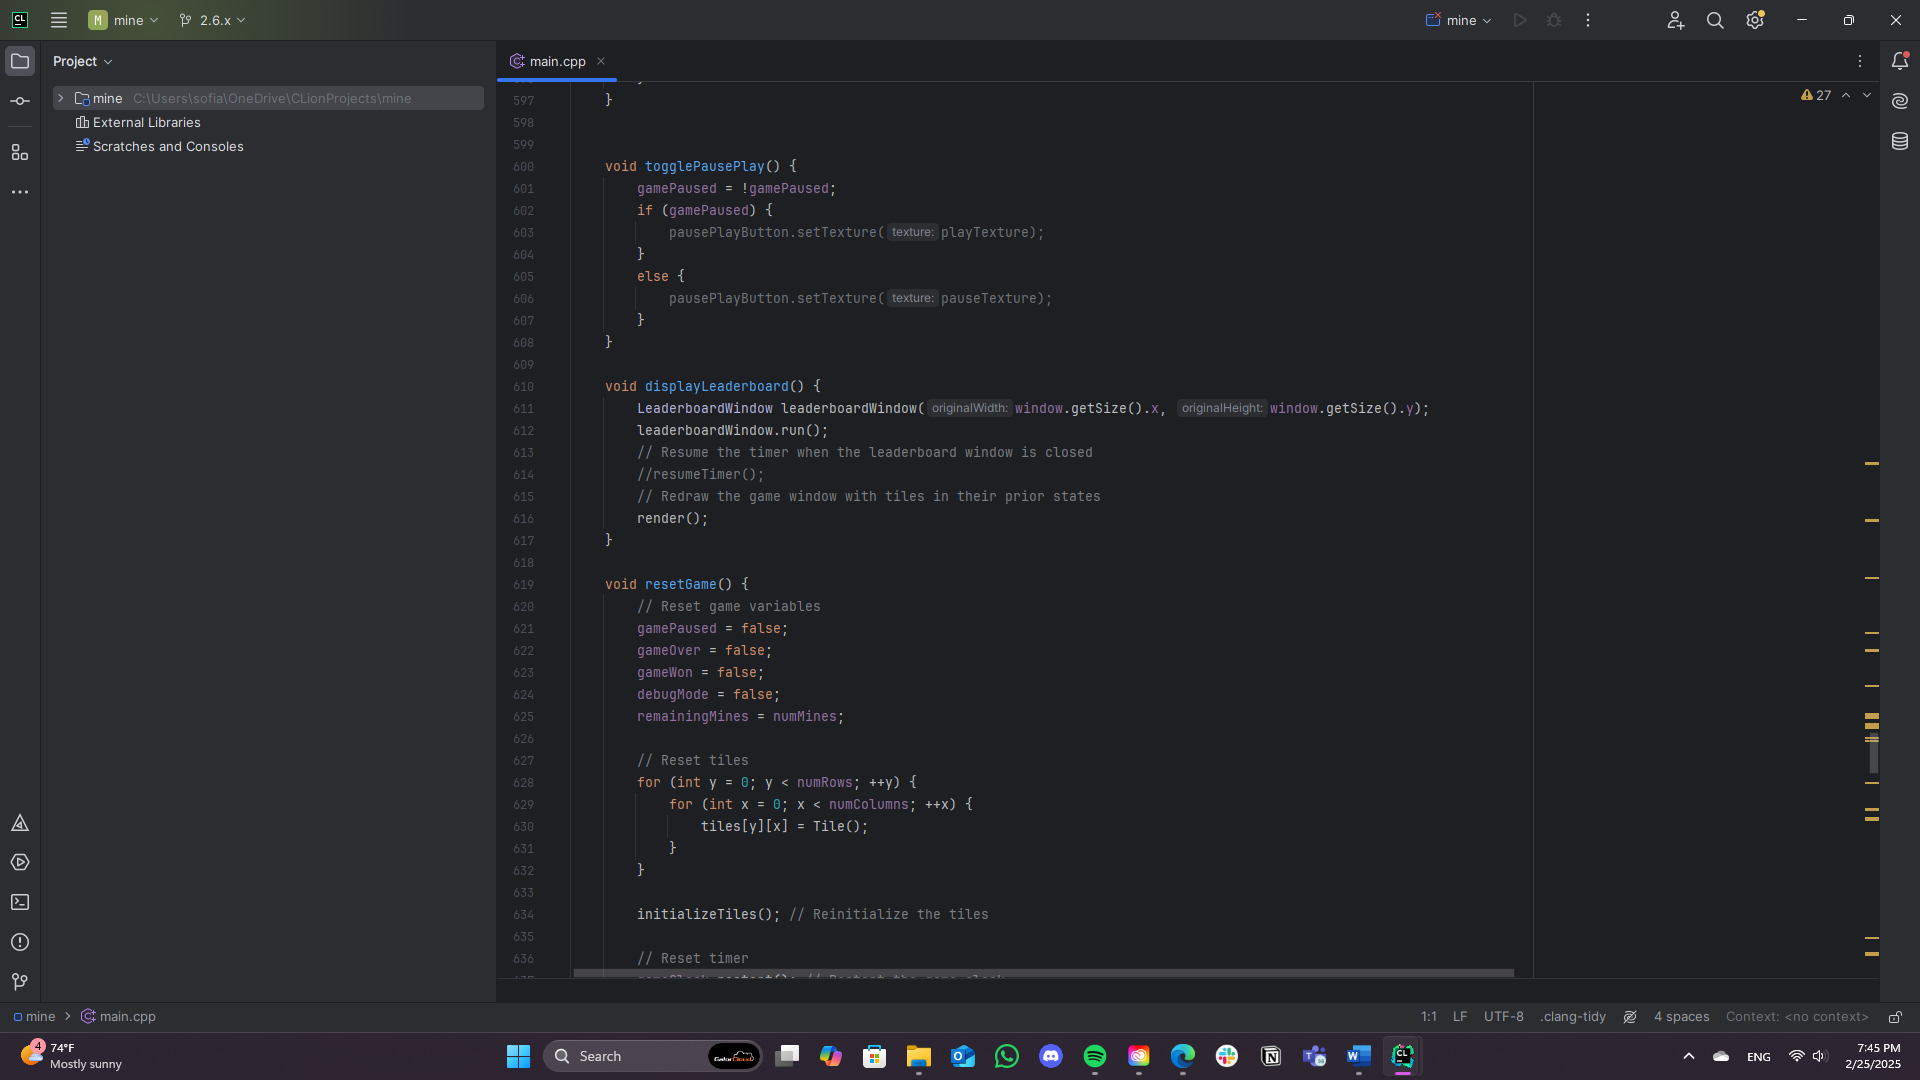This screenshot has height=1080, width=1920.
Task: Open the Problems tool window icon
Action: pos(20,942)
